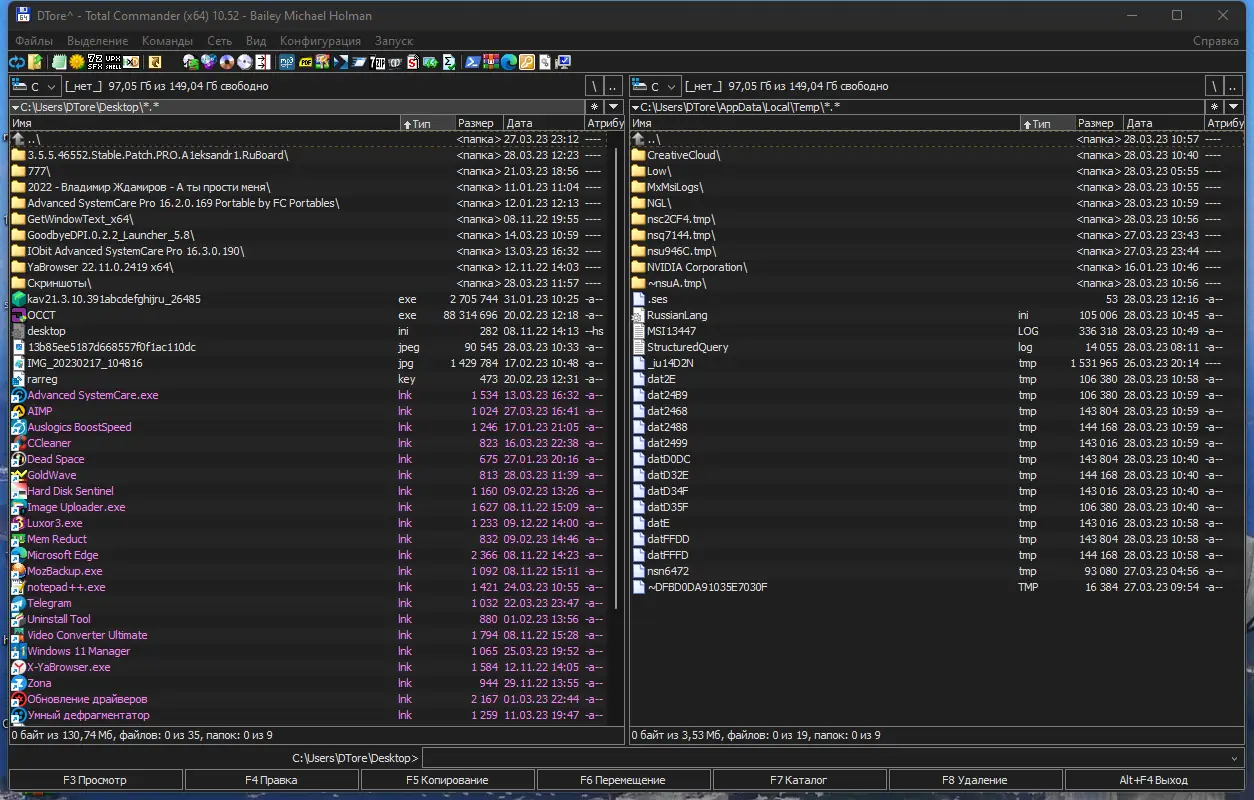Open the PDF tool icon in toolbar
1254x800 pixels.
[x=305, y=62]
